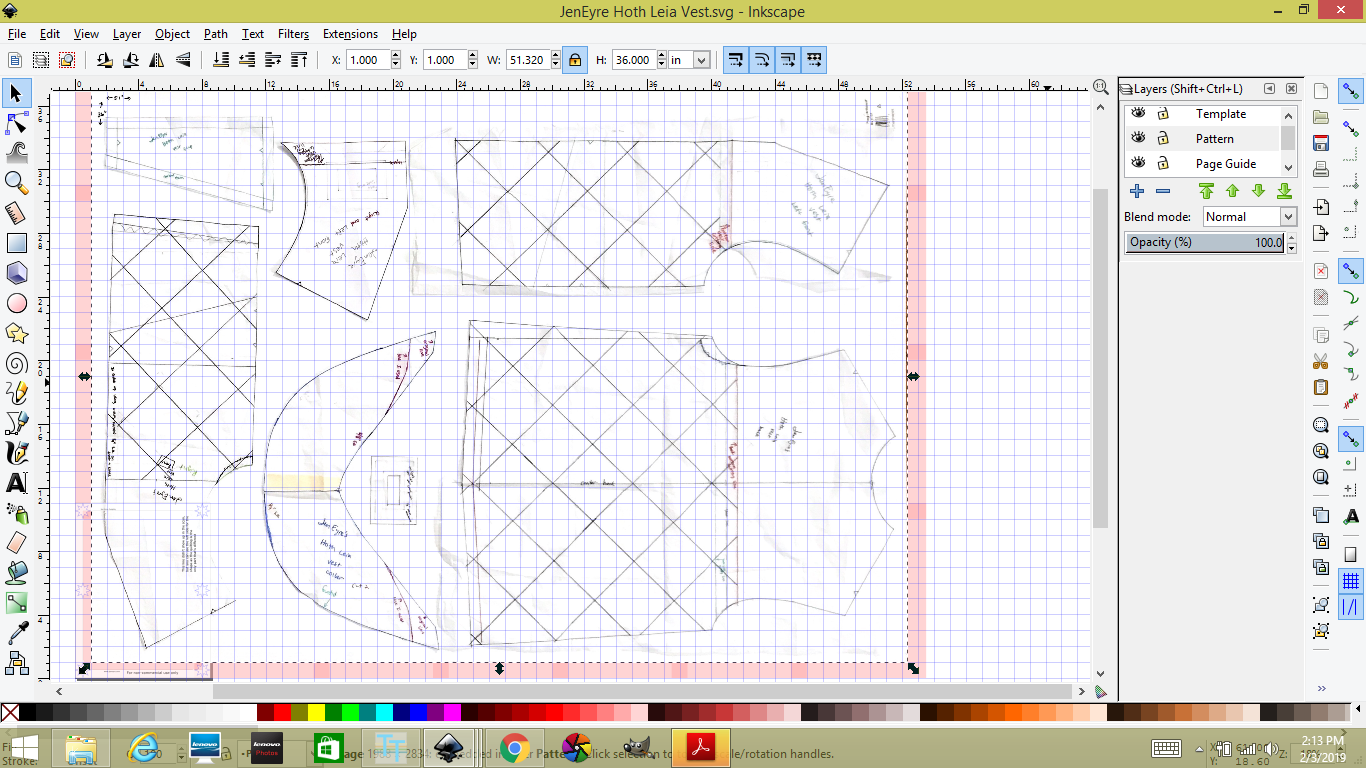This screenshot has height=768, width=1366.
Task: Add a new layer with plus button
Action: (x=1137, y=191)
